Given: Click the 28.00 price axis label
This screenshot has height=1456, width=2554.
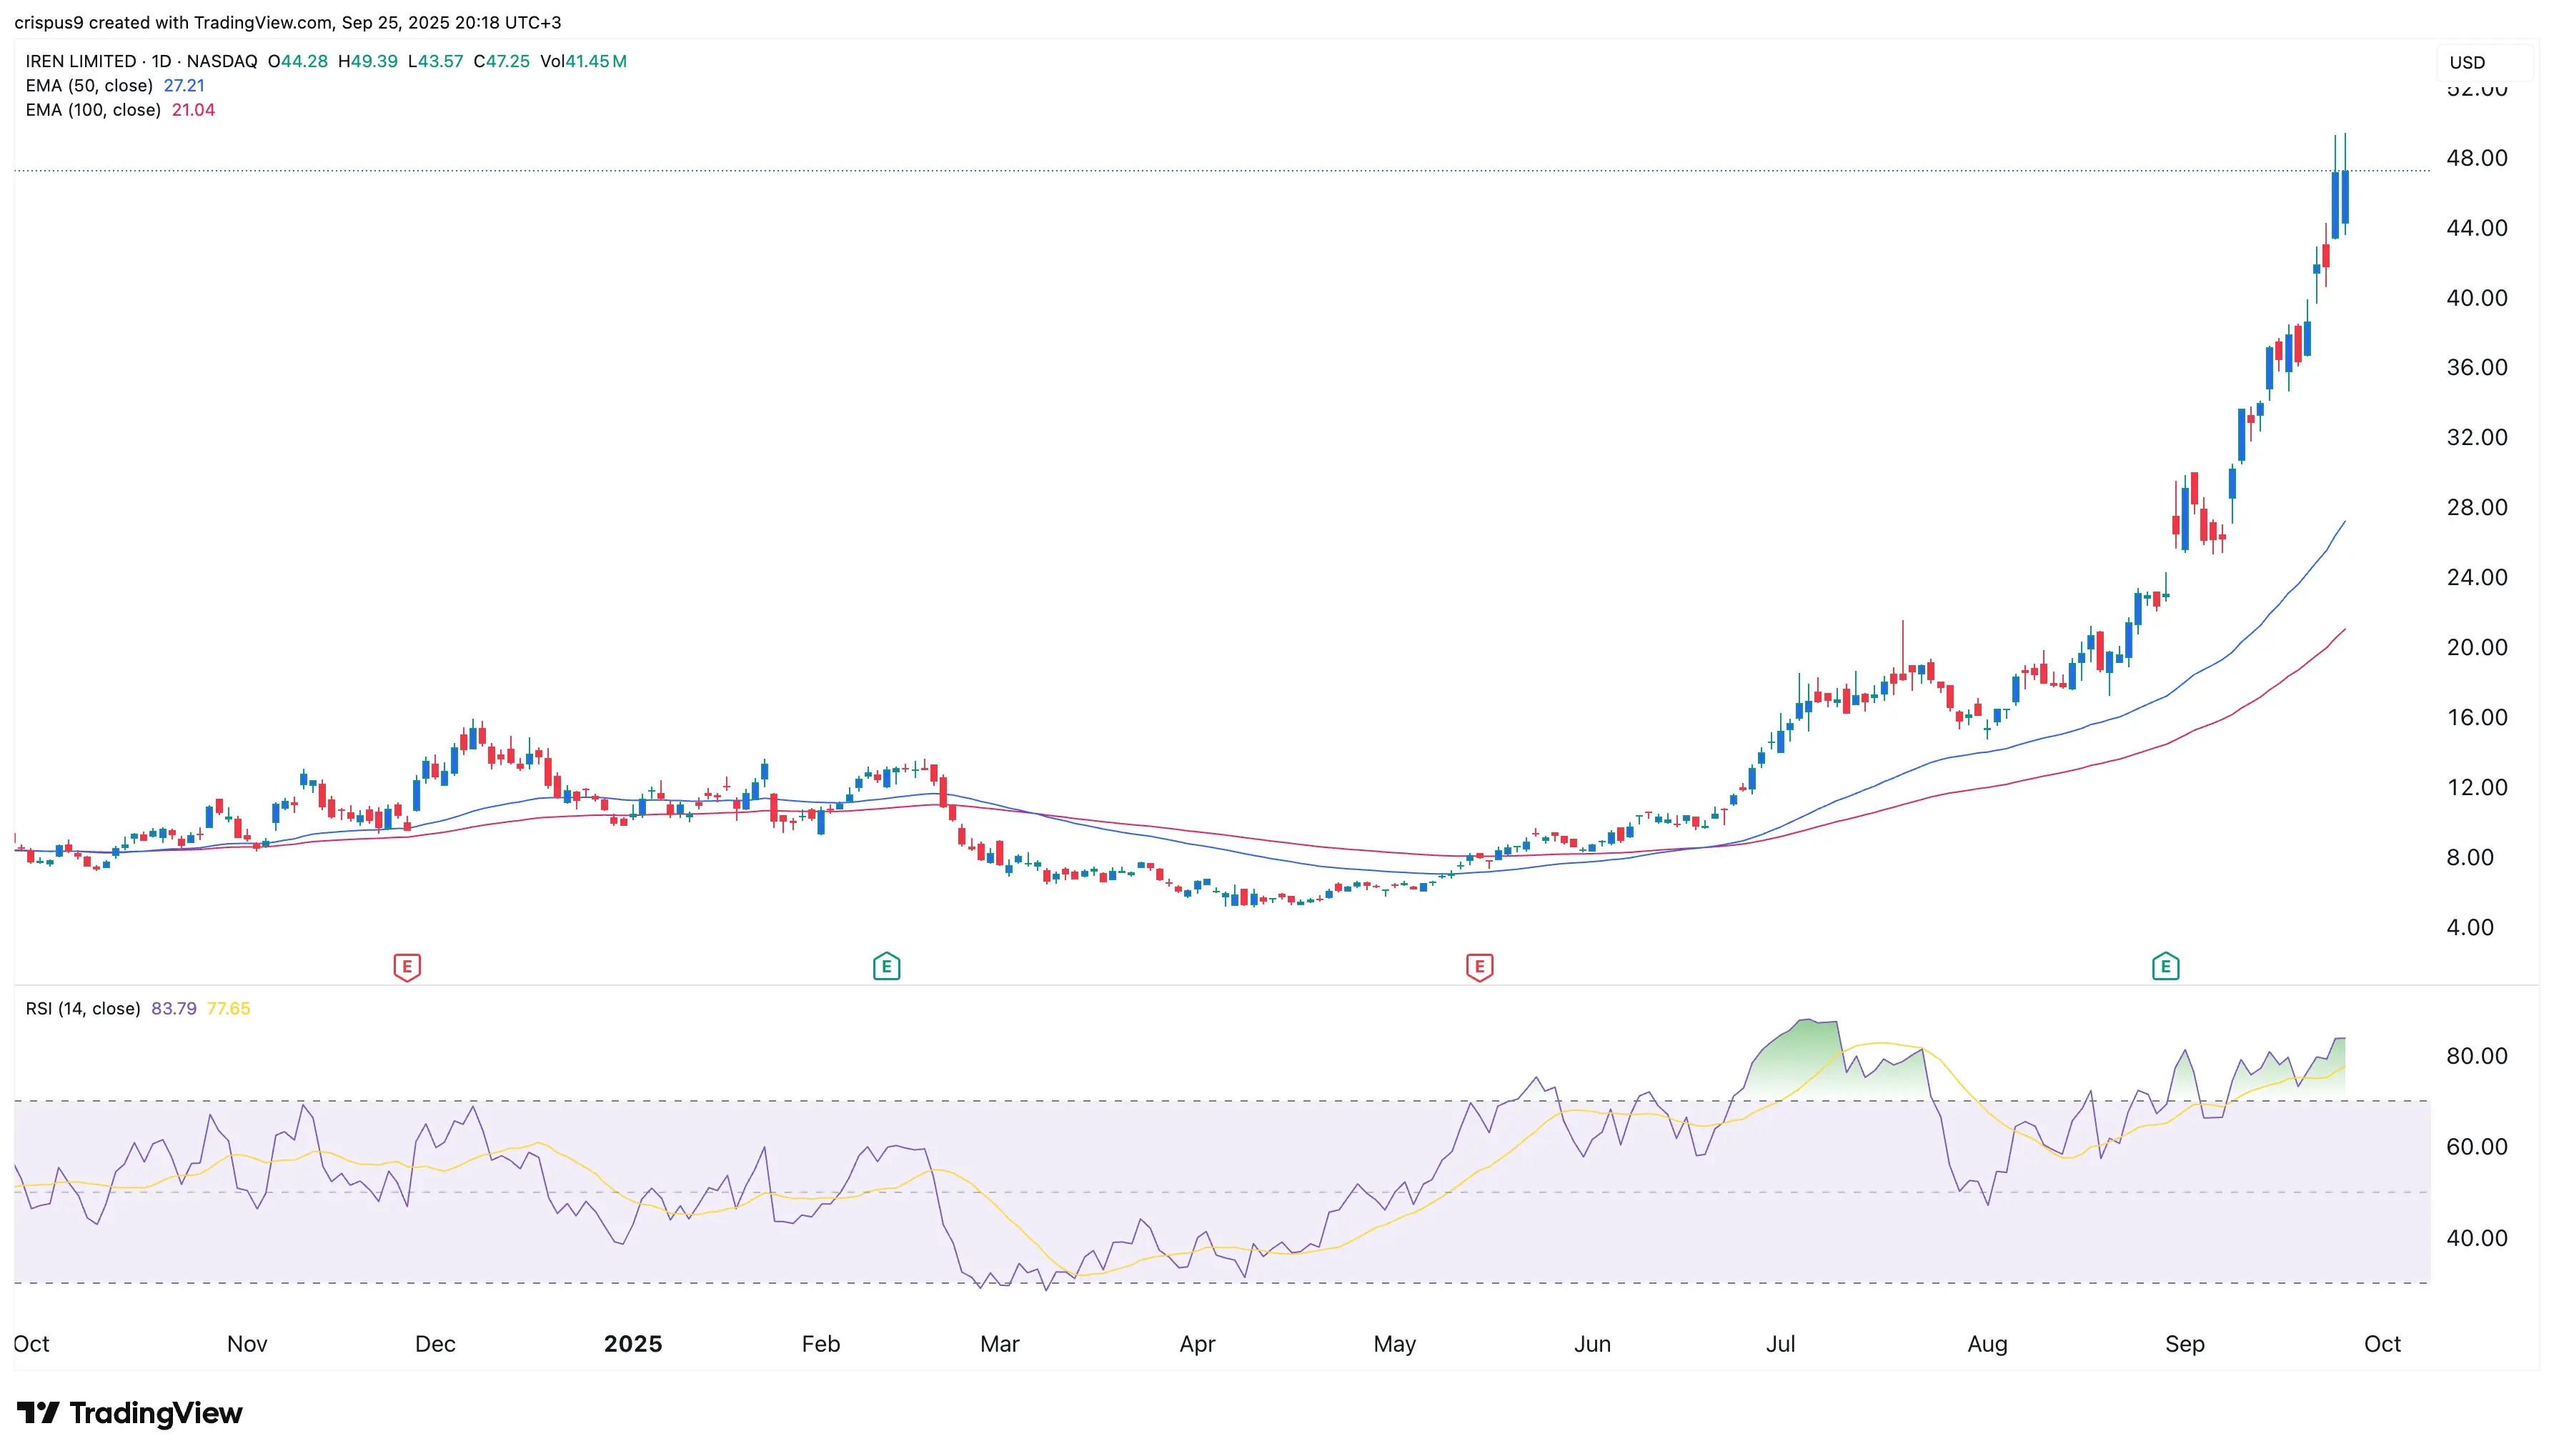Looking at the screenshot, I should (2476, 507).
